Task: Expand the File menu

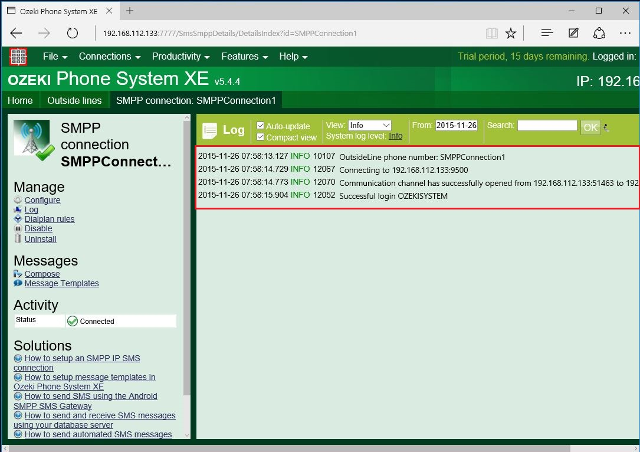Action: (55, 56)
